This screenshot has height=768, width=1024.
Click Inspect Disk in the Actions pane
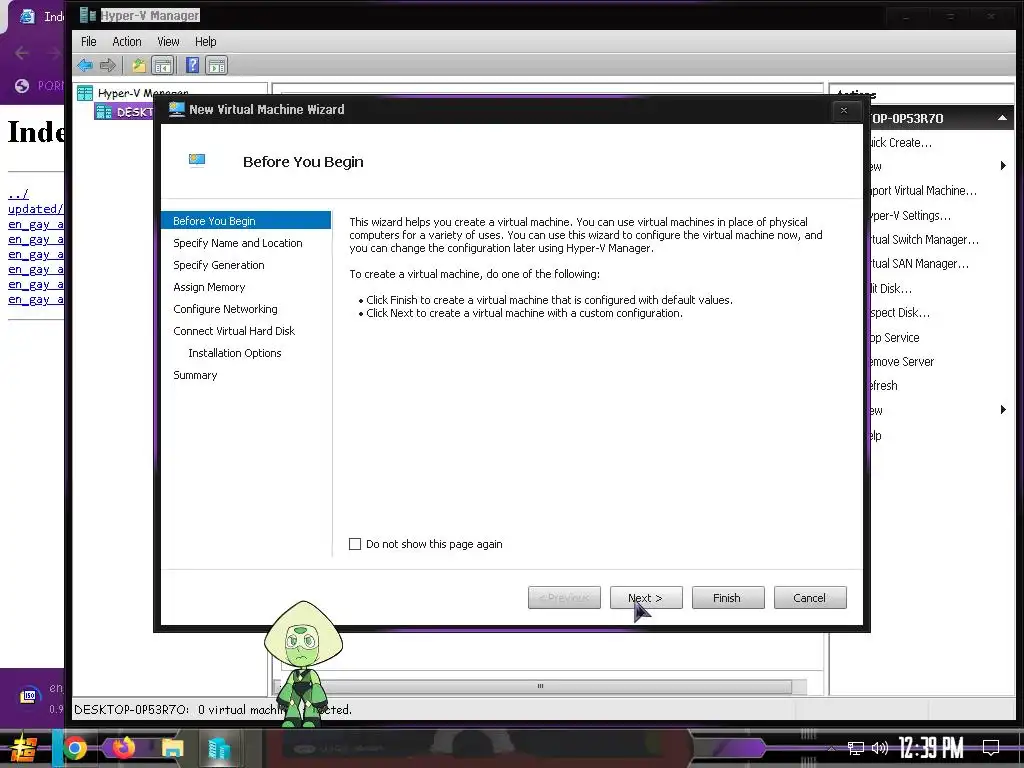(901, 313)
